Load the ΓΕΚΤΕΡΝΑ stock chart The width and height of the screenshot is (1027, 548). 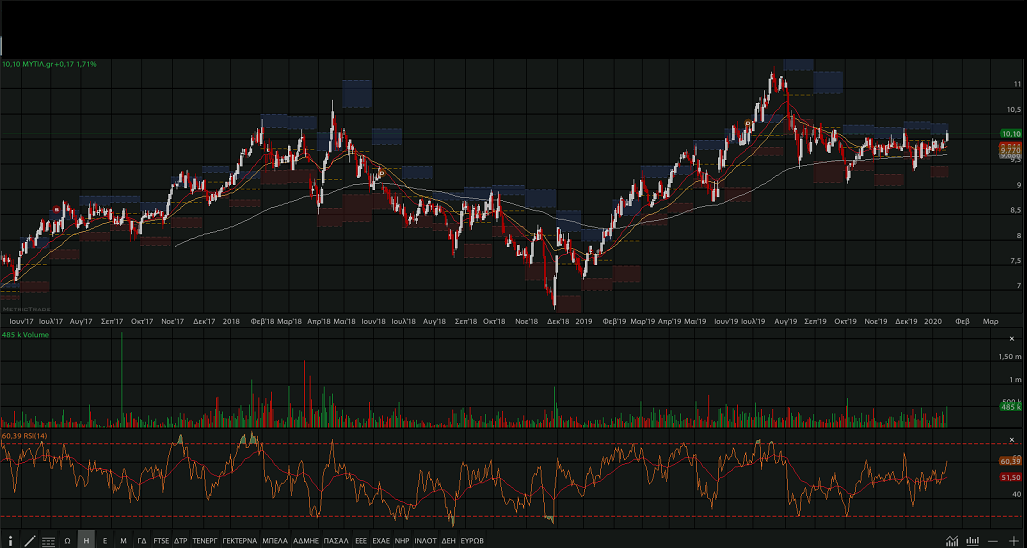point(239,540)
